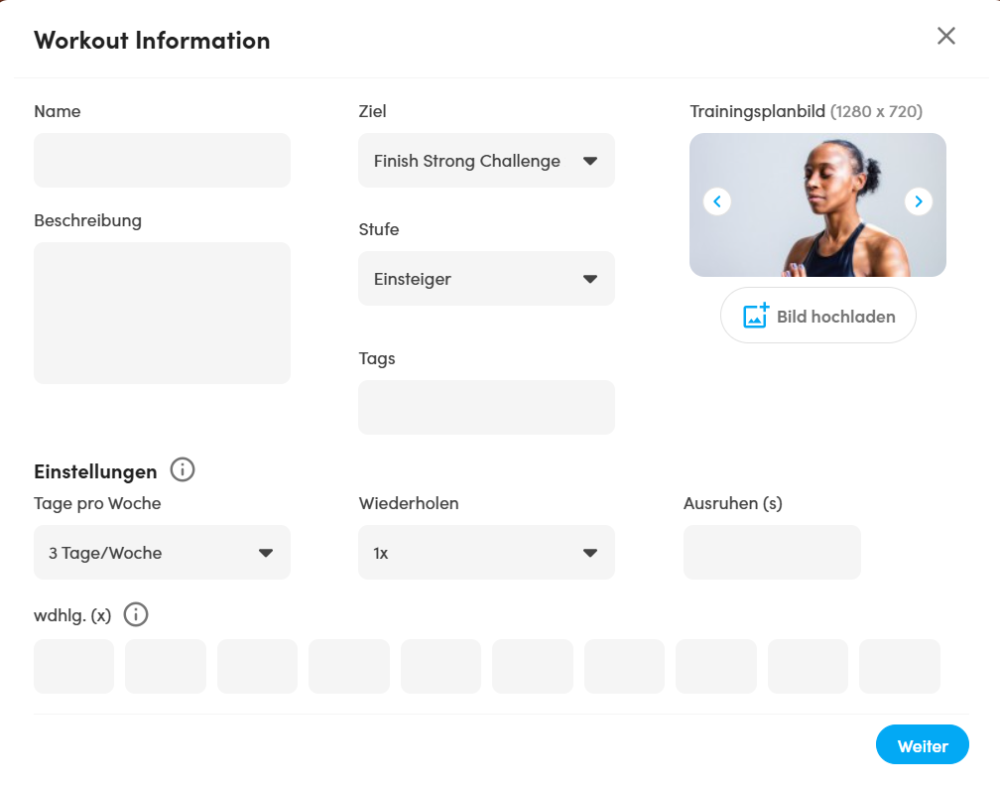Expand the Wiederholen dropdown showing 1x
Screen dimensions: 1000x789
tap(487, 552)
